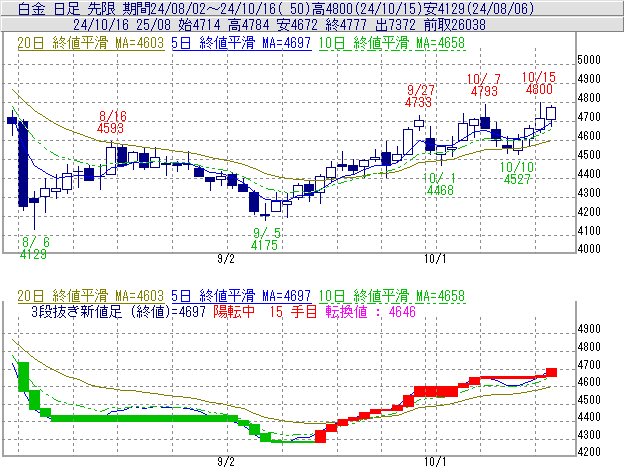Click the 9/5 4175 low marker label
Screen dimensions: 624x475
[x=265, y=239]
